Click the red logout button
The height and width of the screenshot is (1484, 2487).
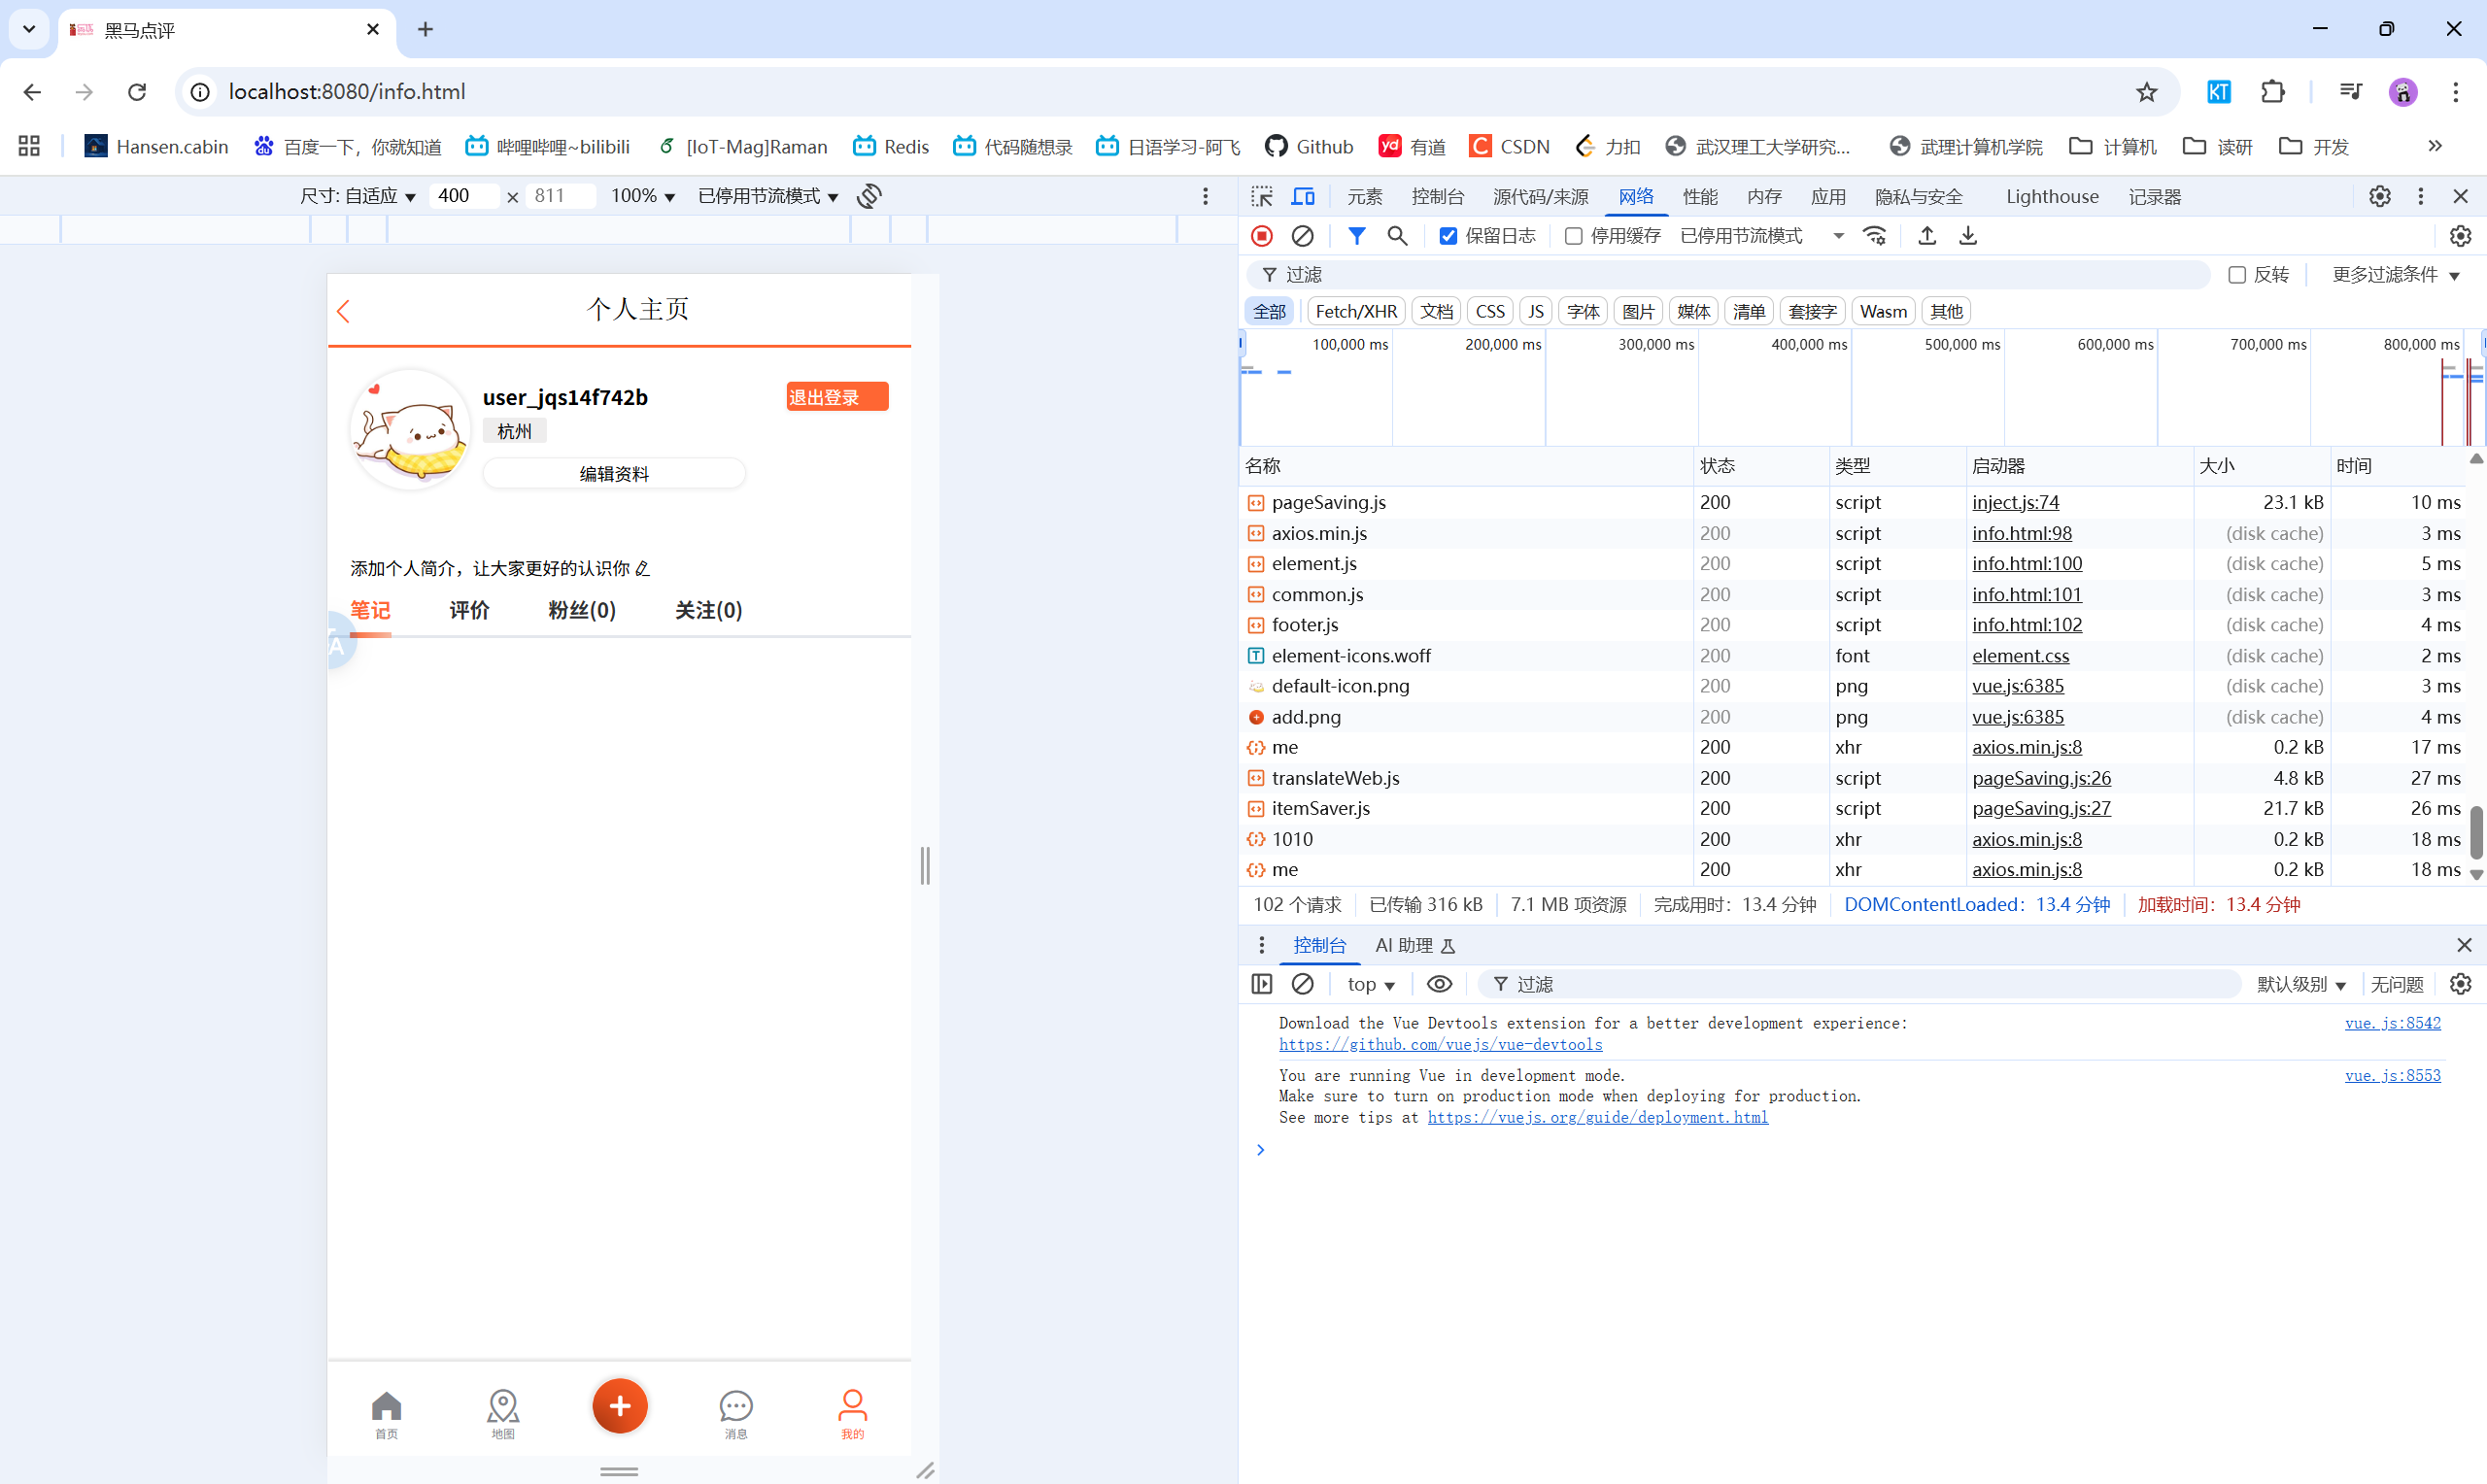(836, 397)
